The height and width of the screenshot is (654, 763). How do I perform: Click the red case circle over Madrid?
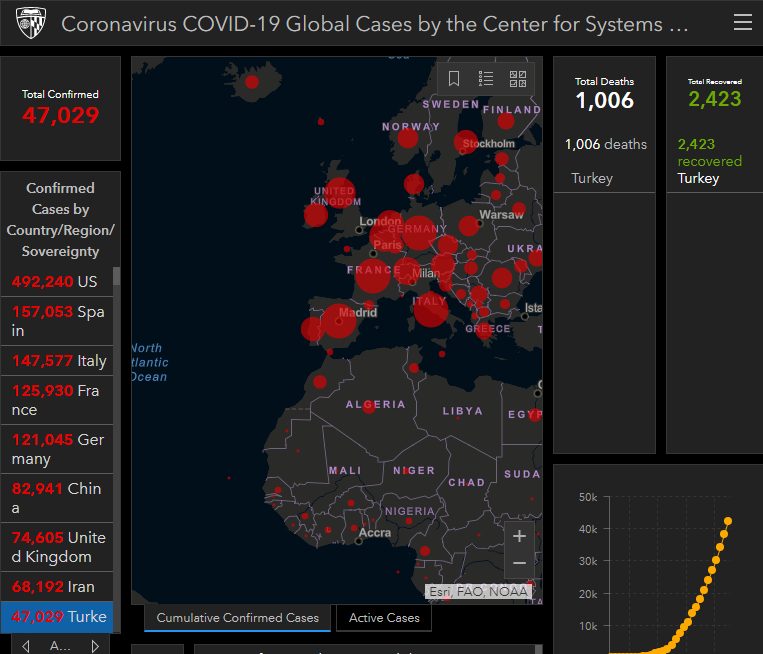(338, 320)
